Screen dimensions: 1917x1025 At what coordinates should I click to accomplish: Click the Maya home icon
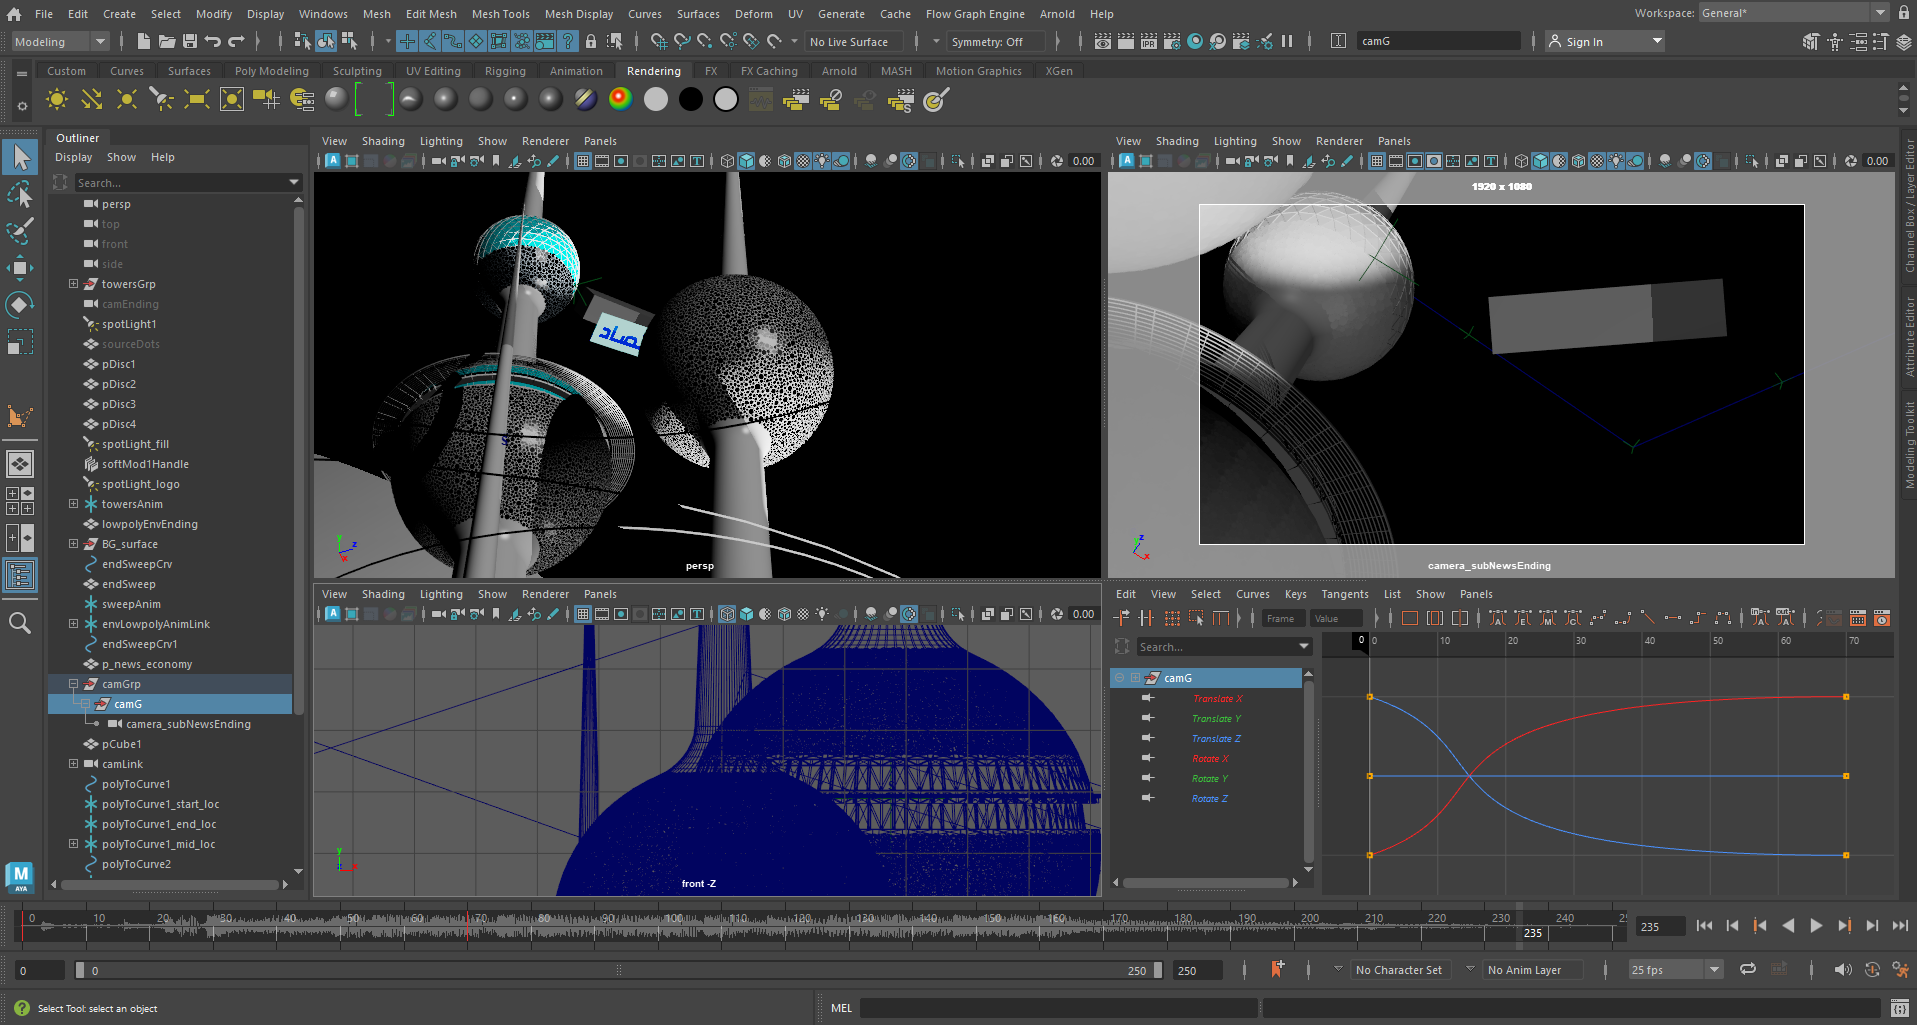point(14,14)
